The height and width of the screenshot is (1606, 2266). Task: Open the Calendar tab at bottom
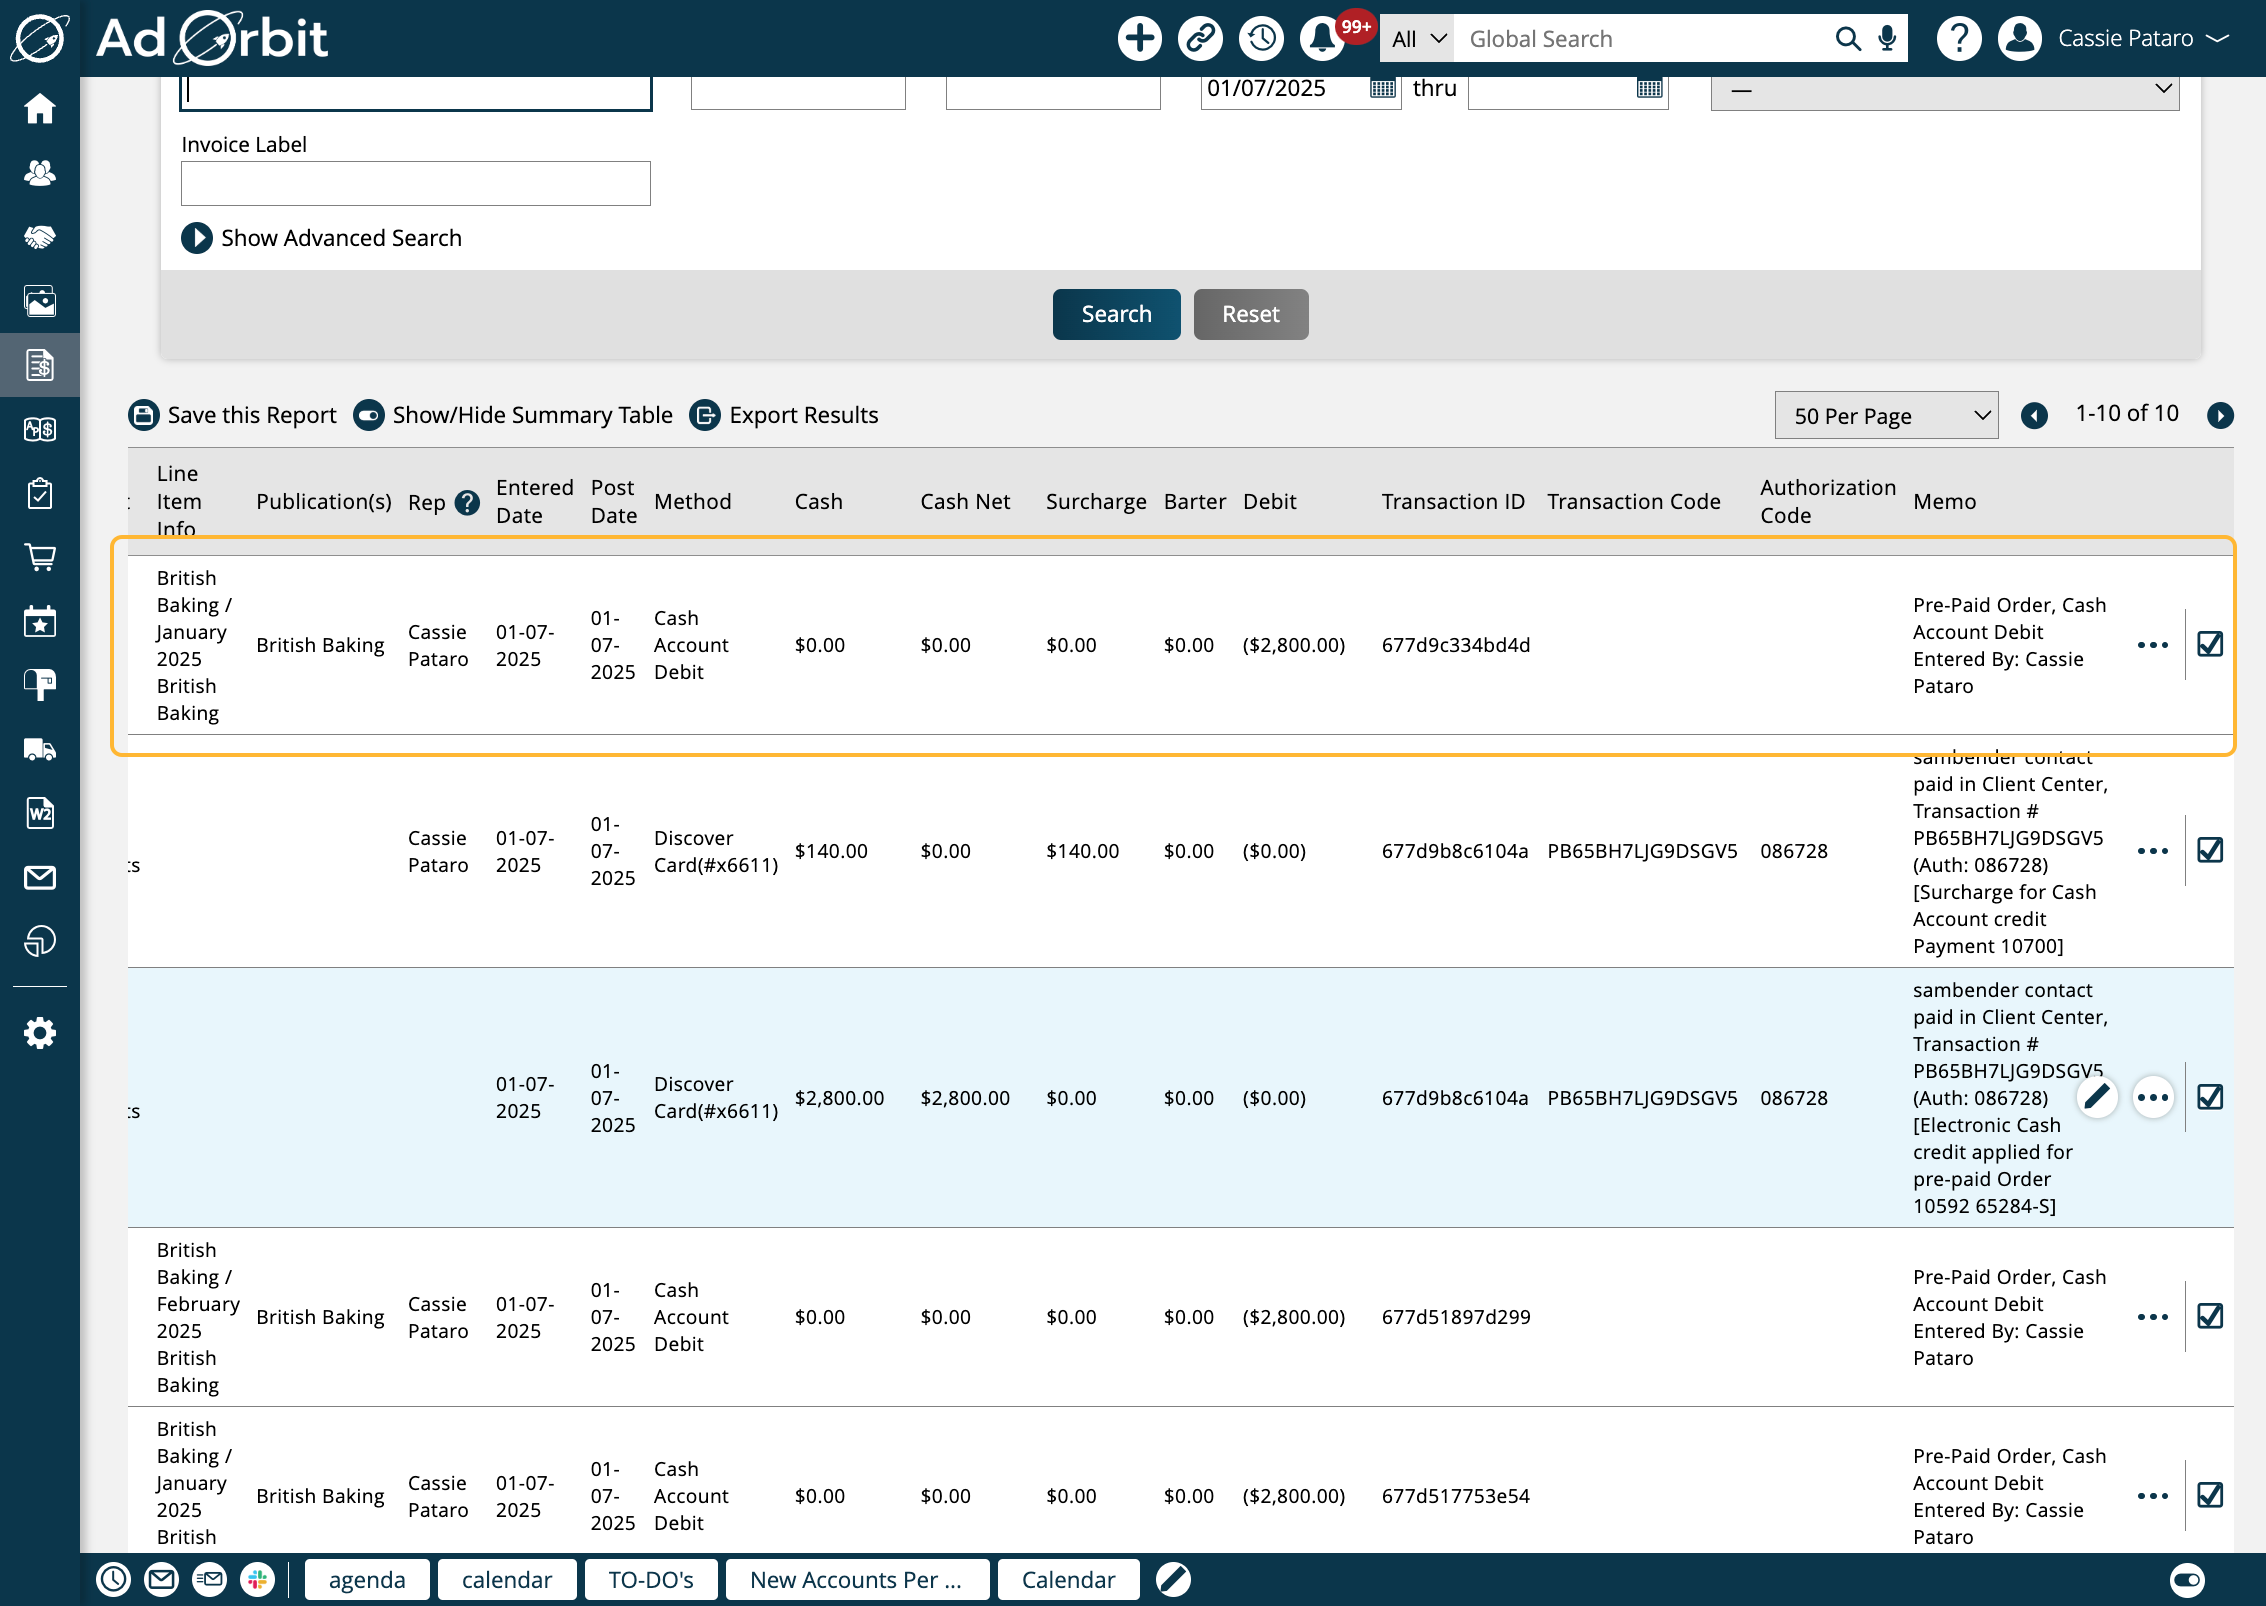click(1068, 1579)
